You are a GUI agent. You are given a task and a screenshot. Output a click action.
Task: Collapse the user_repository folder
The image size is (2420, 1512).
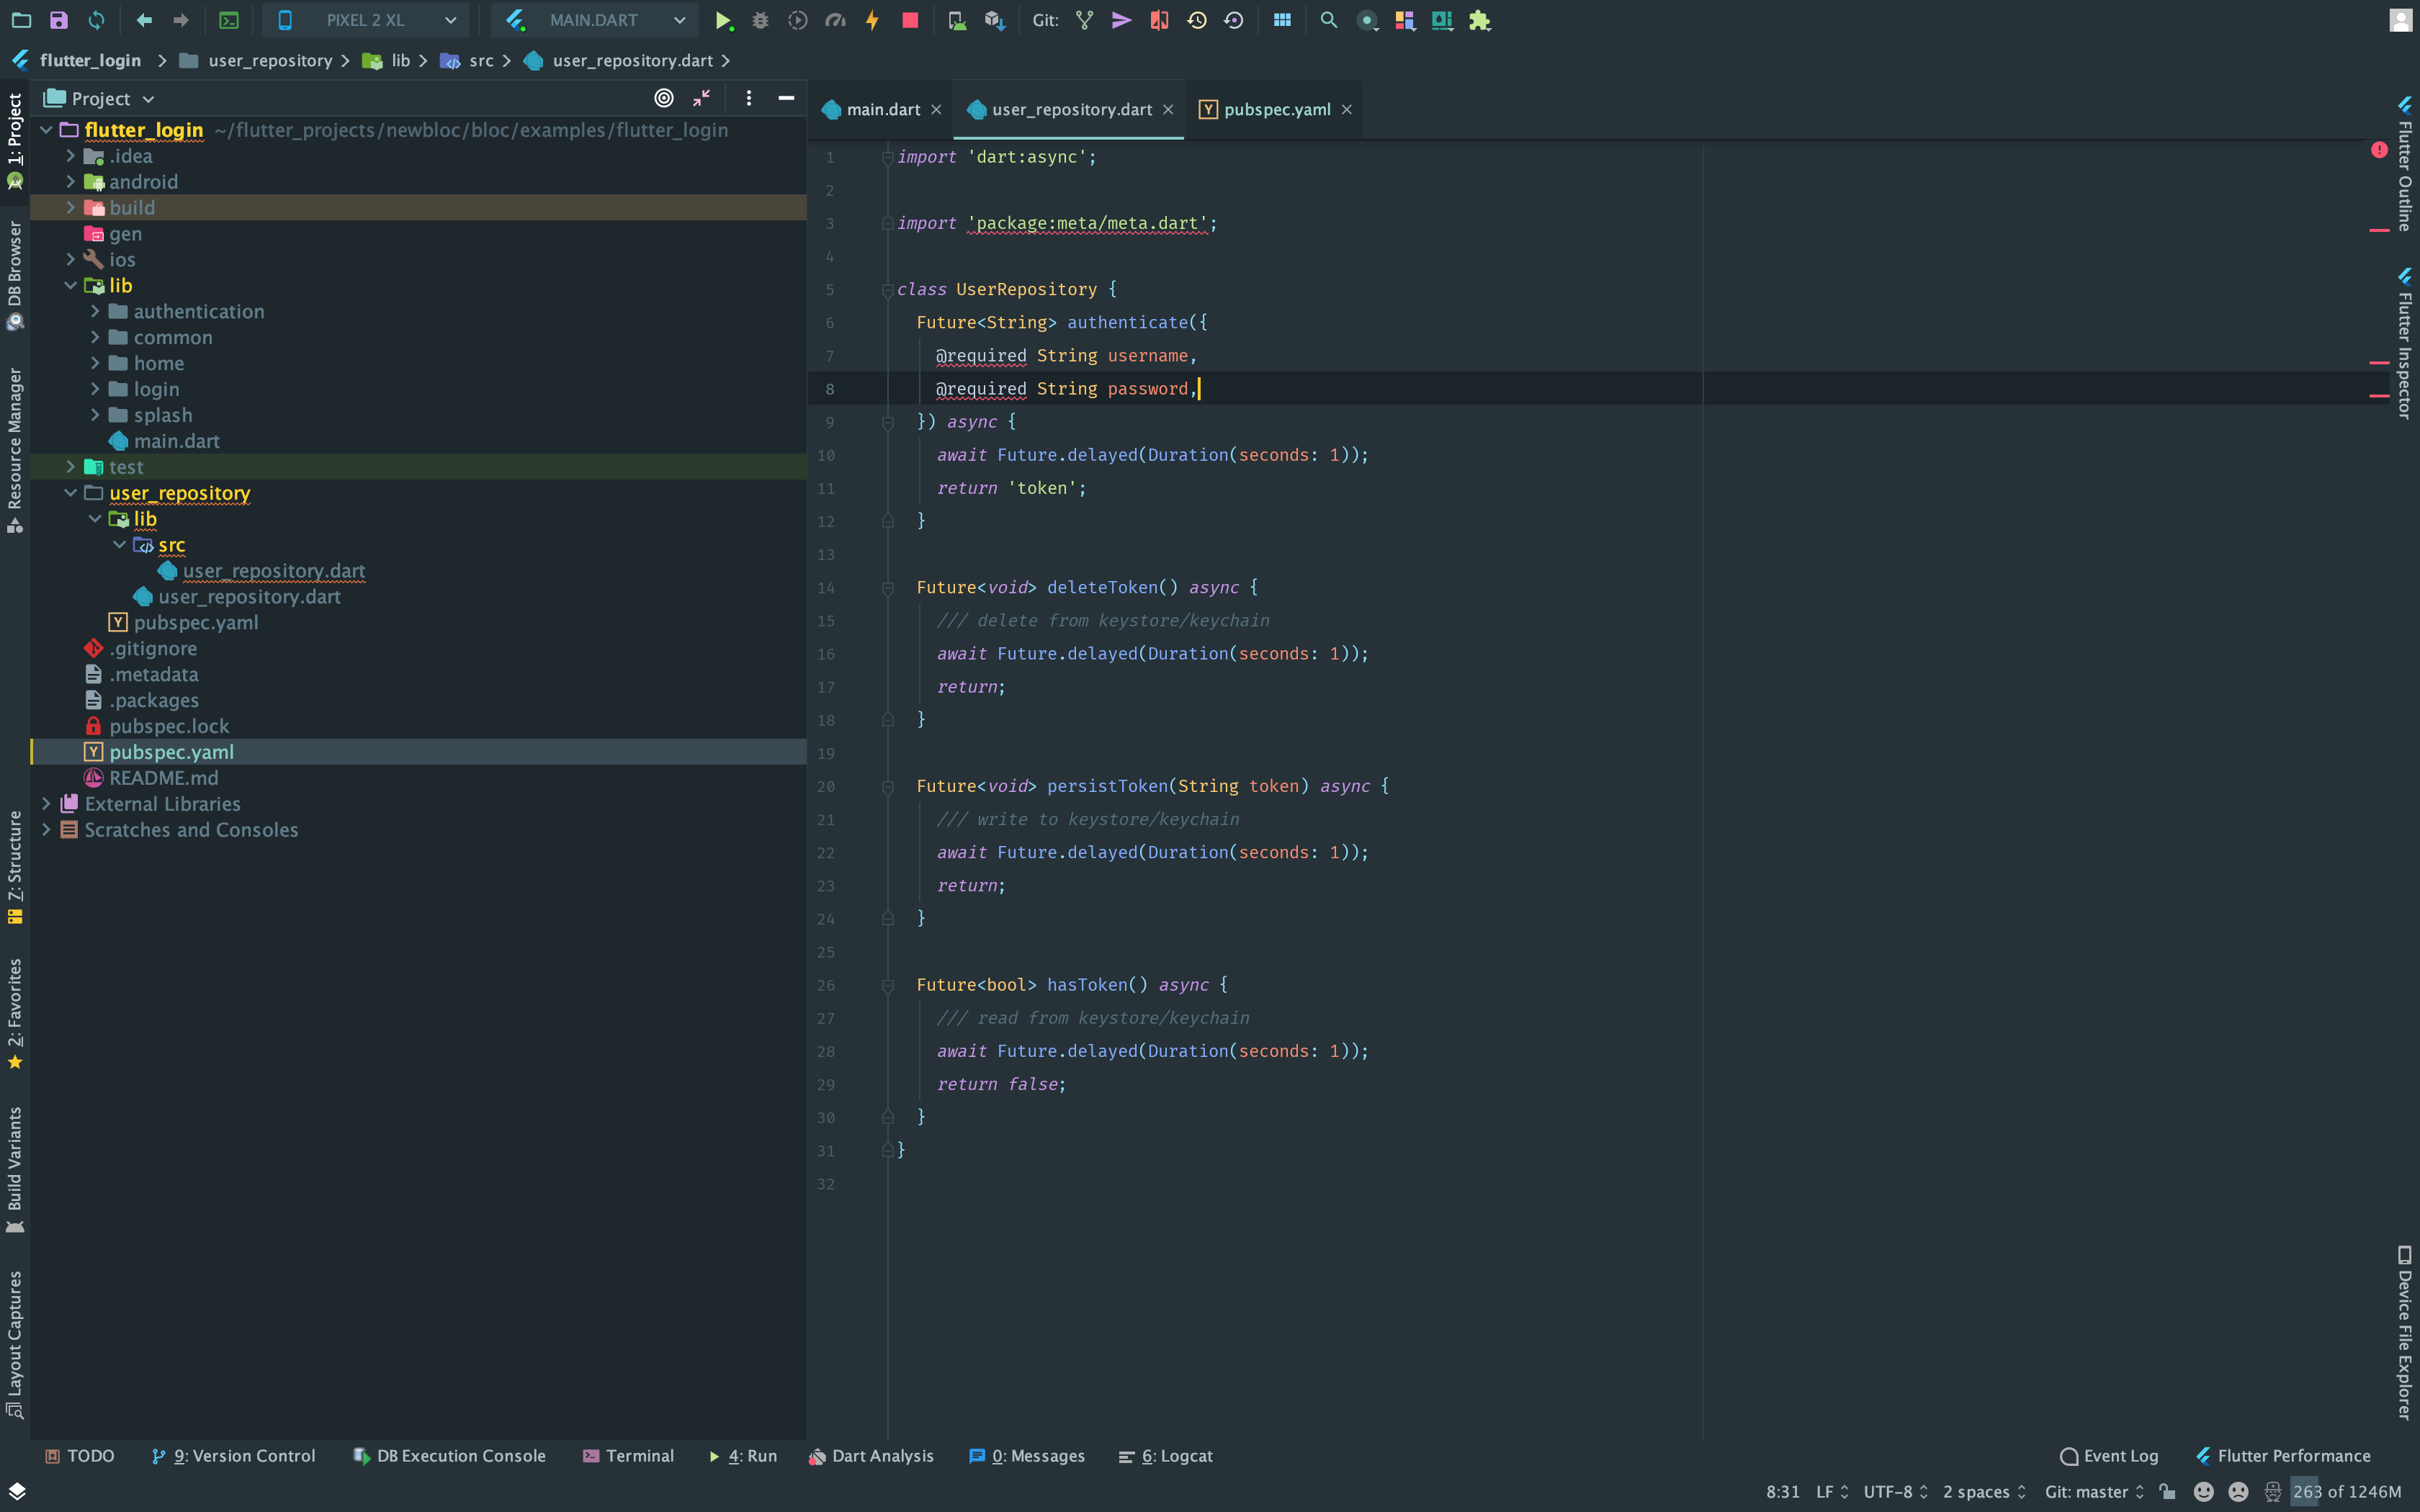(70, 493)
